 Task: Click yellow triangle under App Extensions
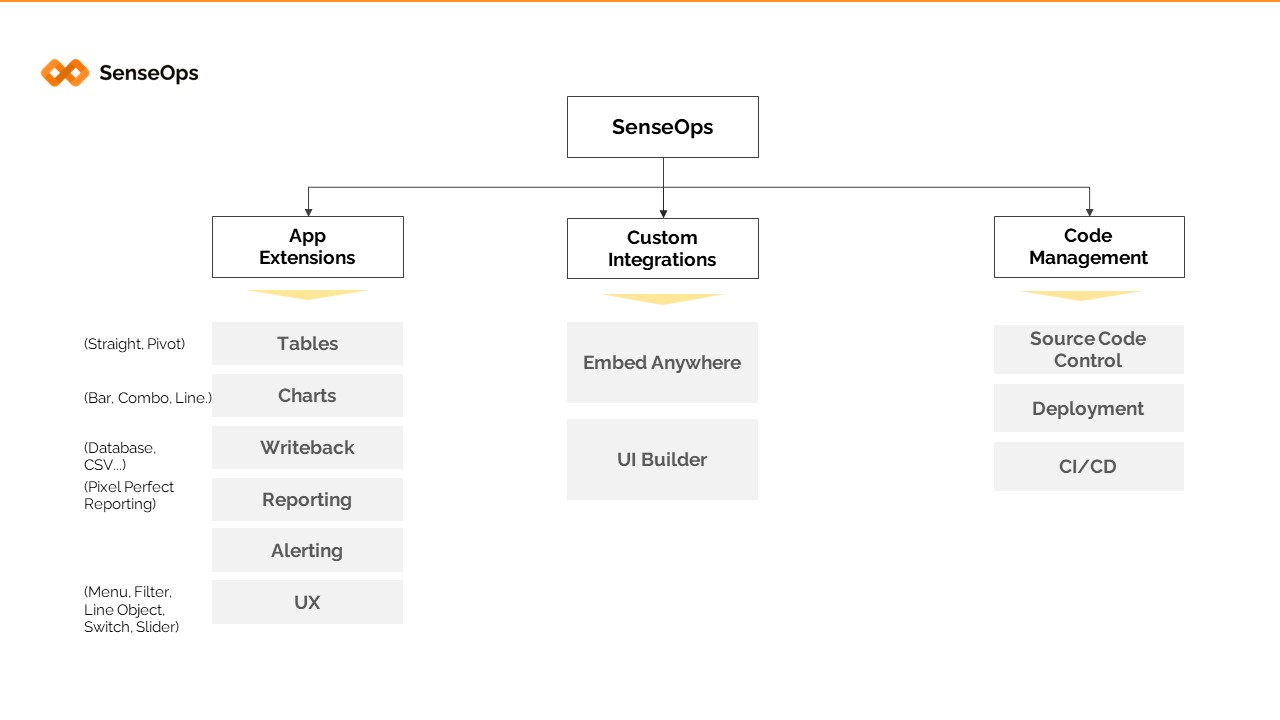pos(307,294)
